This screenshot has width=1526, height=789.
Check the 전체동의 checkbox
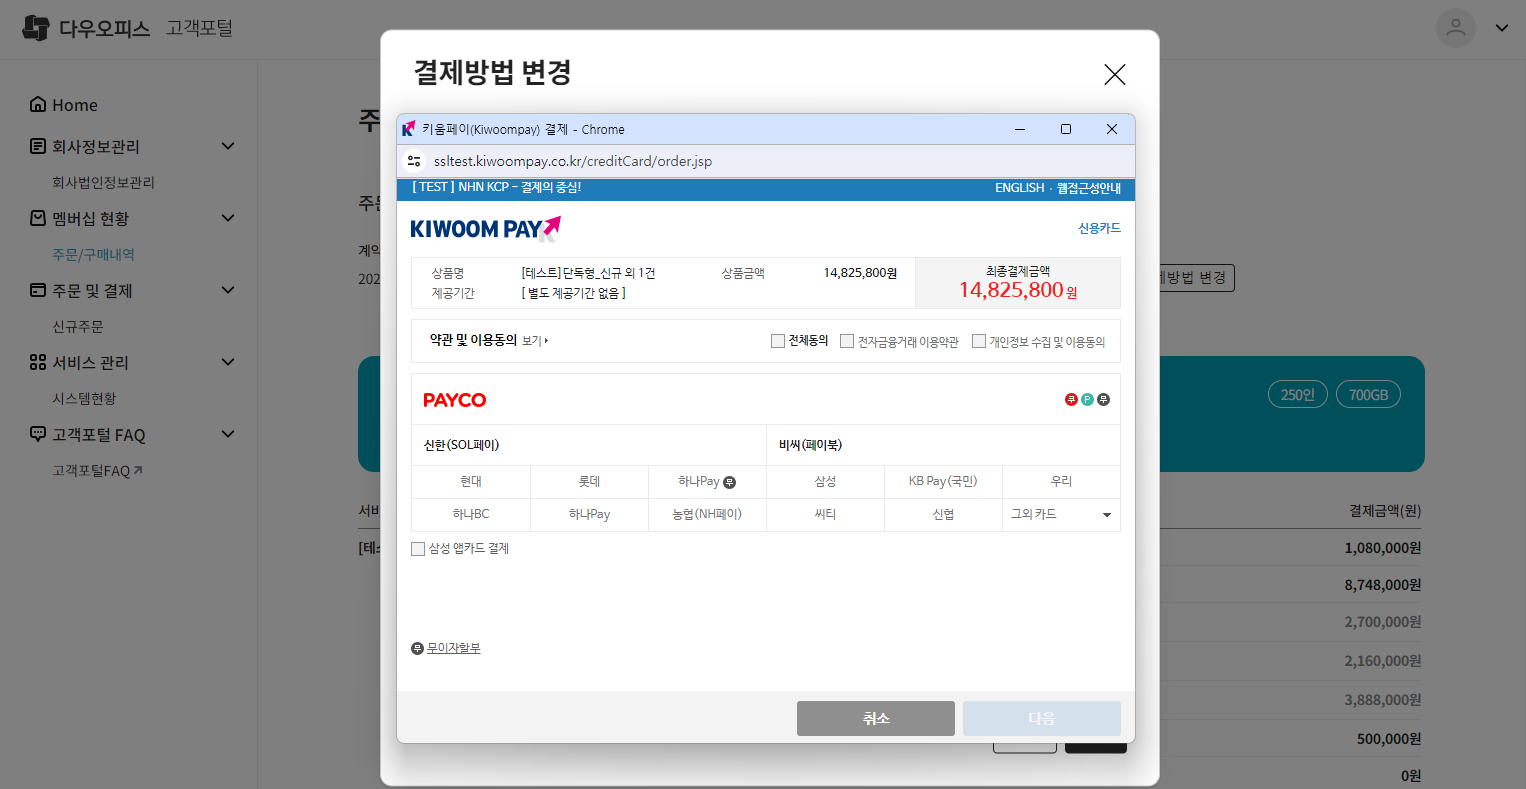pyautogui.click(x=778, y=341)
